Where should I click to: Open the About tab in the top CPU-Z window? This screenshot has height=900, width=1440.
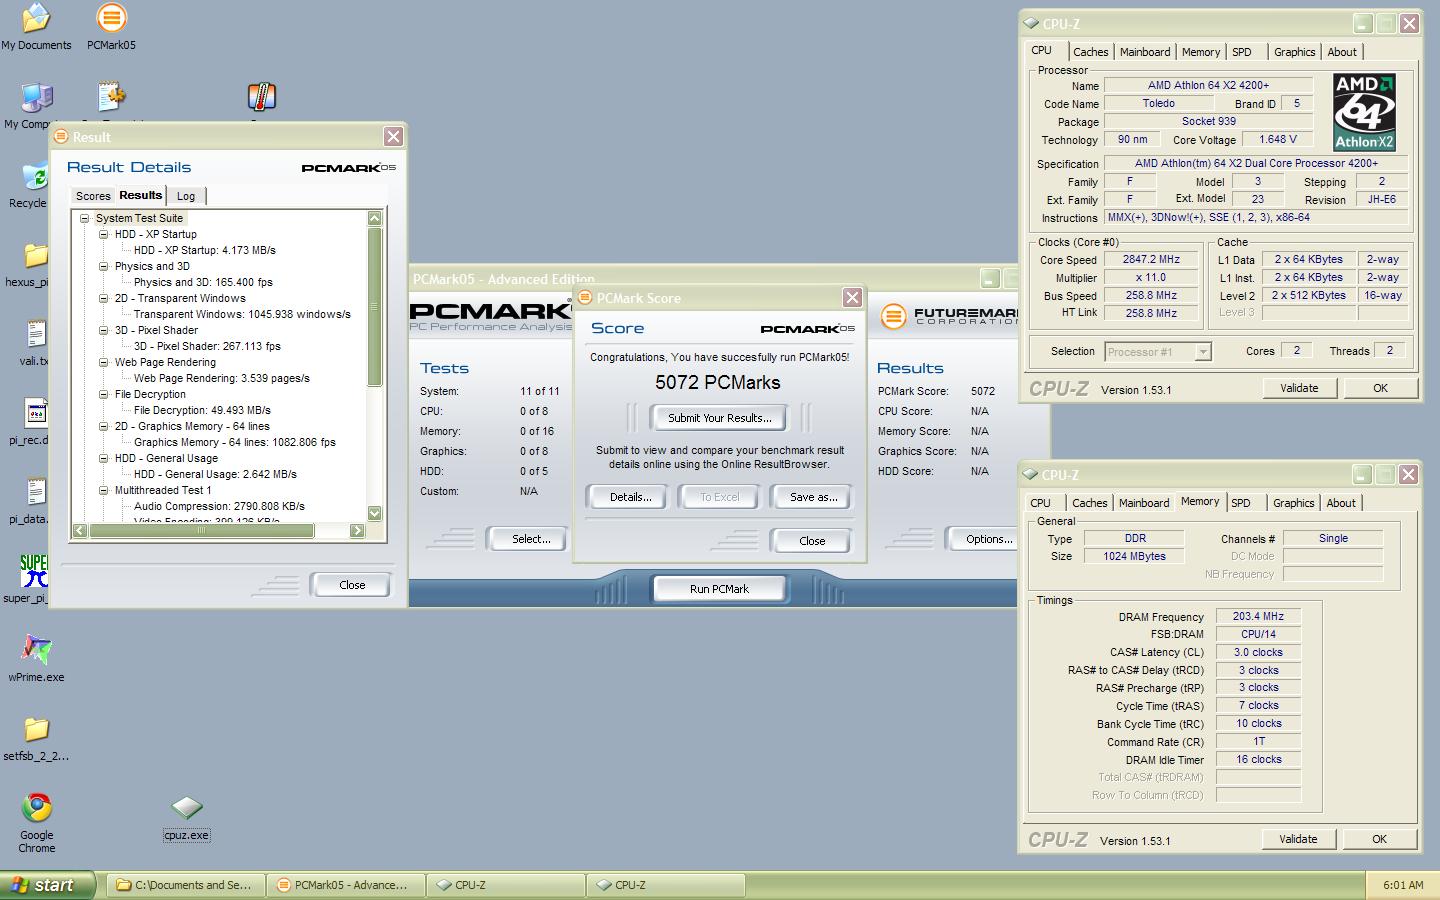(1342, 52)
